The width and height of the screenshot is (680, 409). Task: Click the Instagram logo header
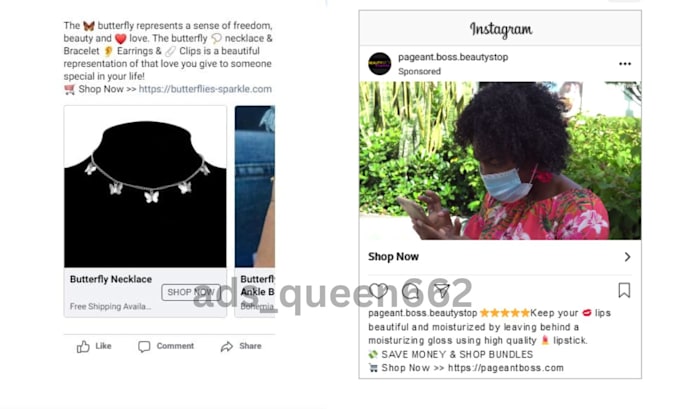click(x=501, y=29)
